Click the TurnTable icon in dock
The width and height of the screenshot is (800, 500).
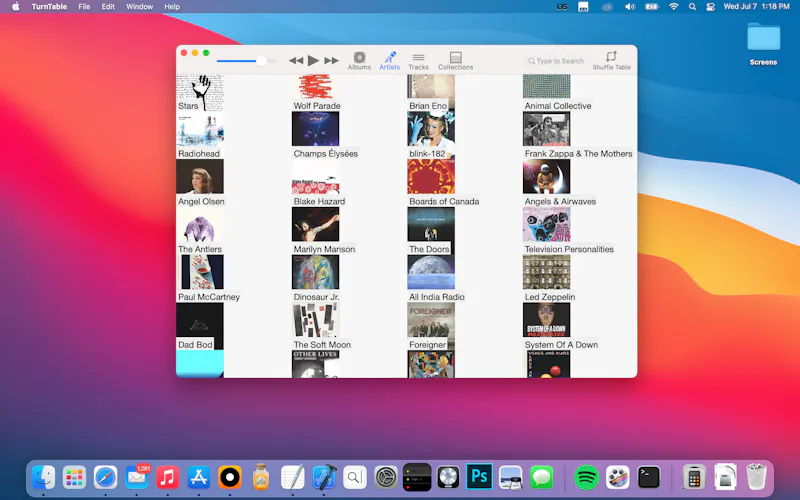point(230,478)
